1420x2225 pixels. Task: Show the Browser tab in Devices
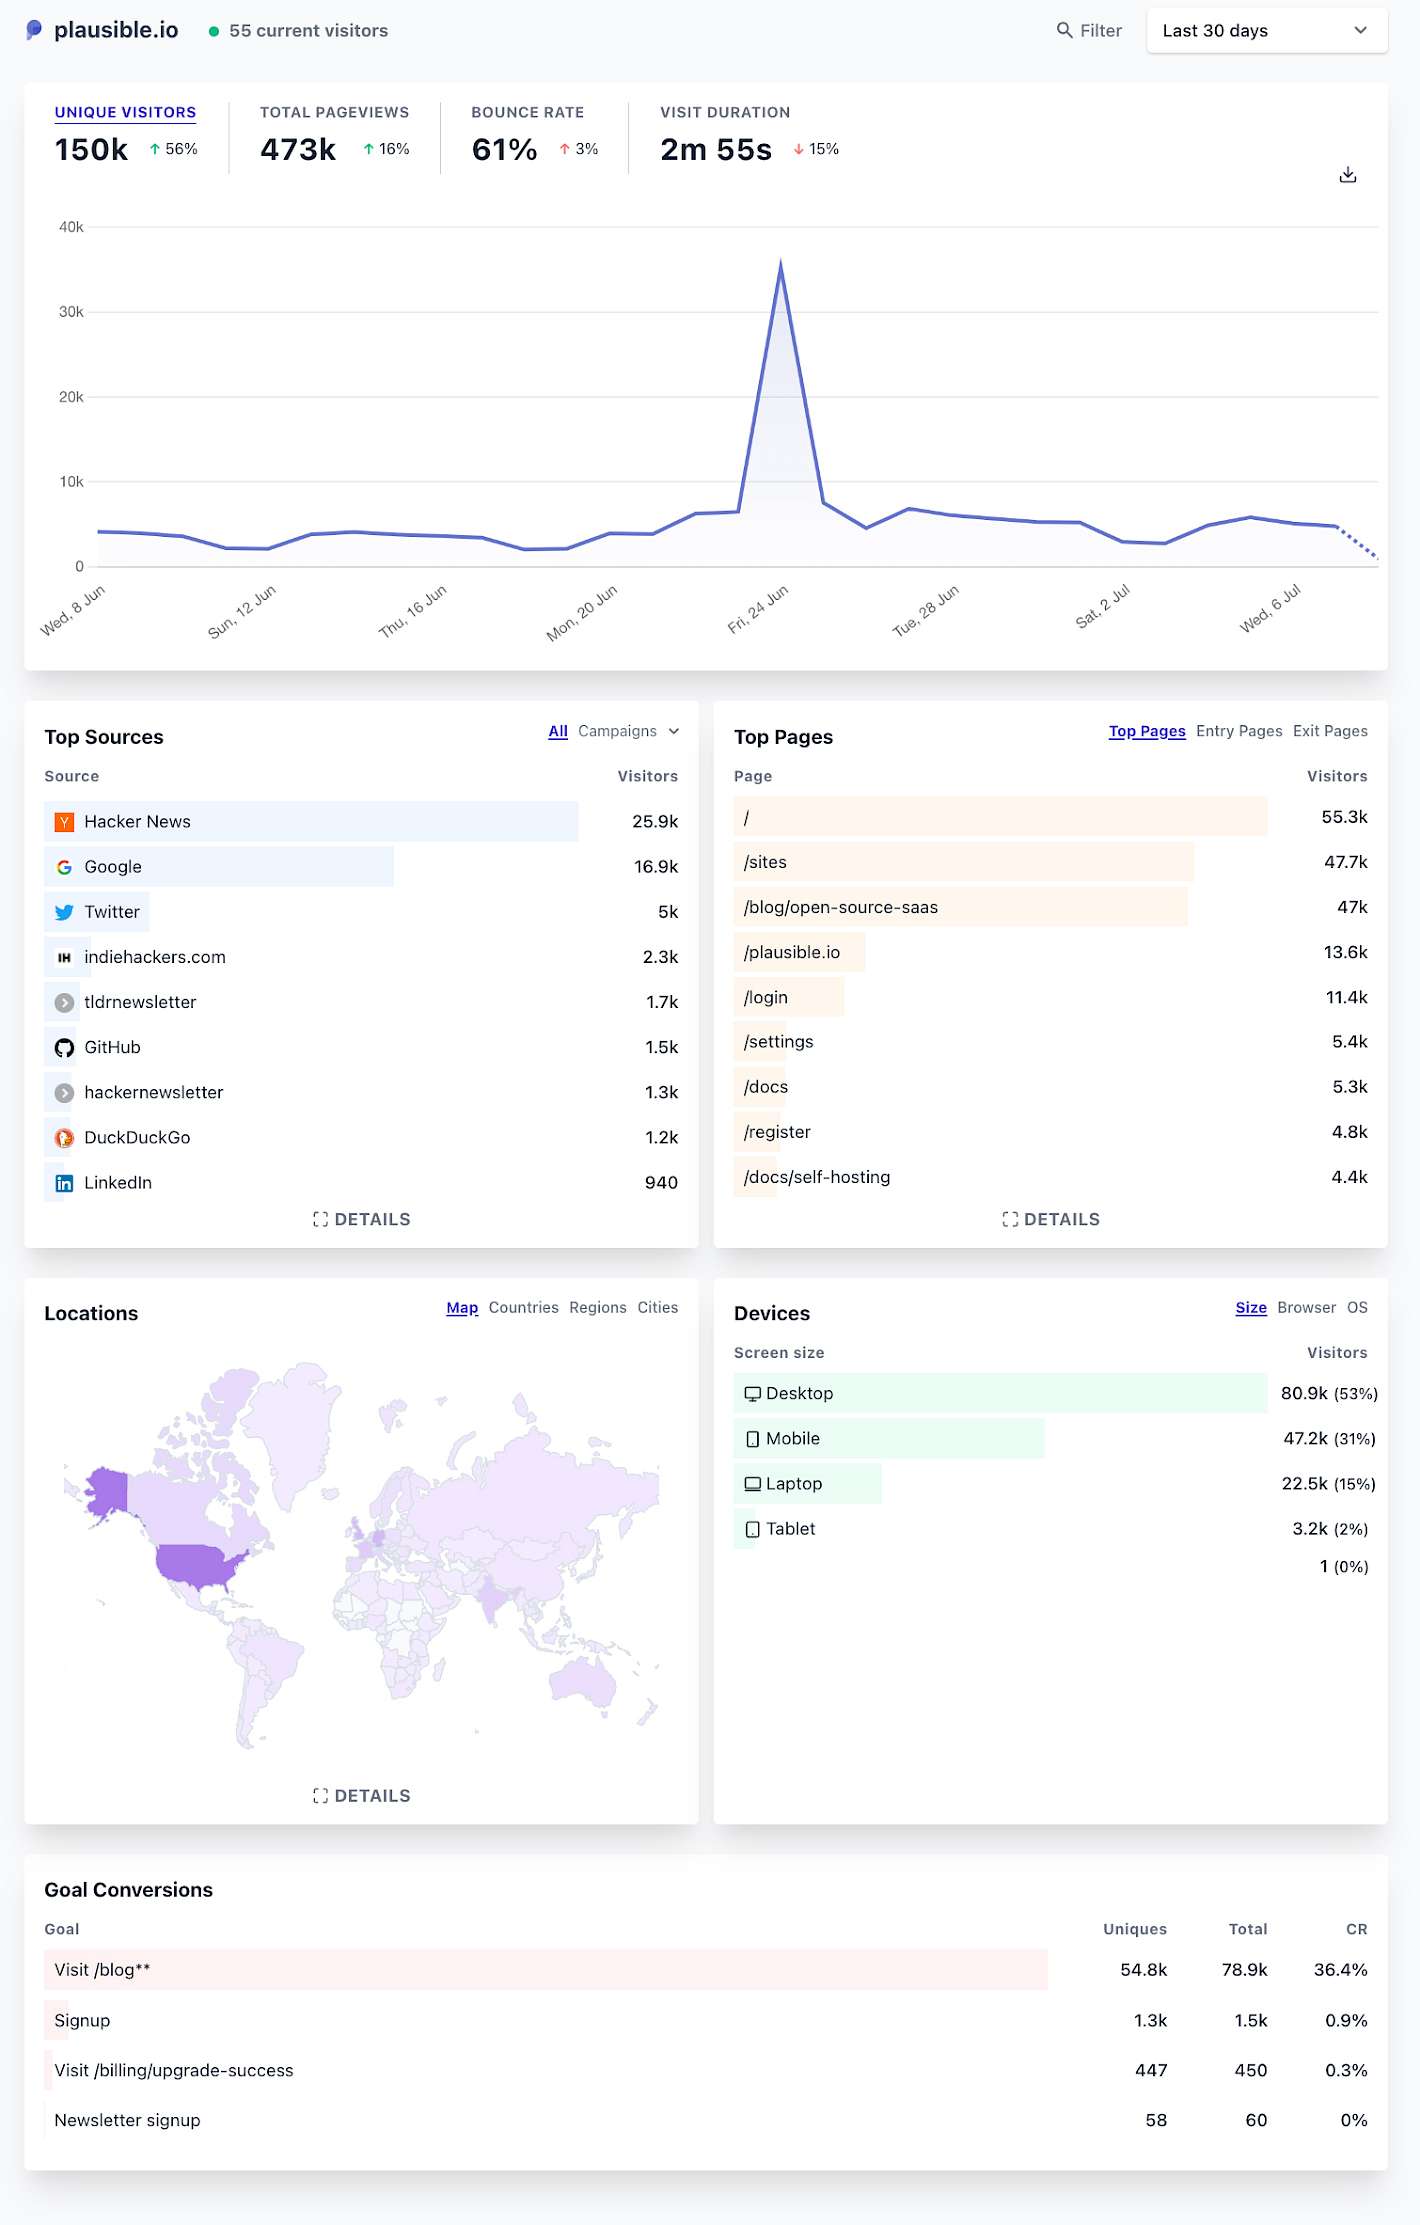[1306, 1307]
